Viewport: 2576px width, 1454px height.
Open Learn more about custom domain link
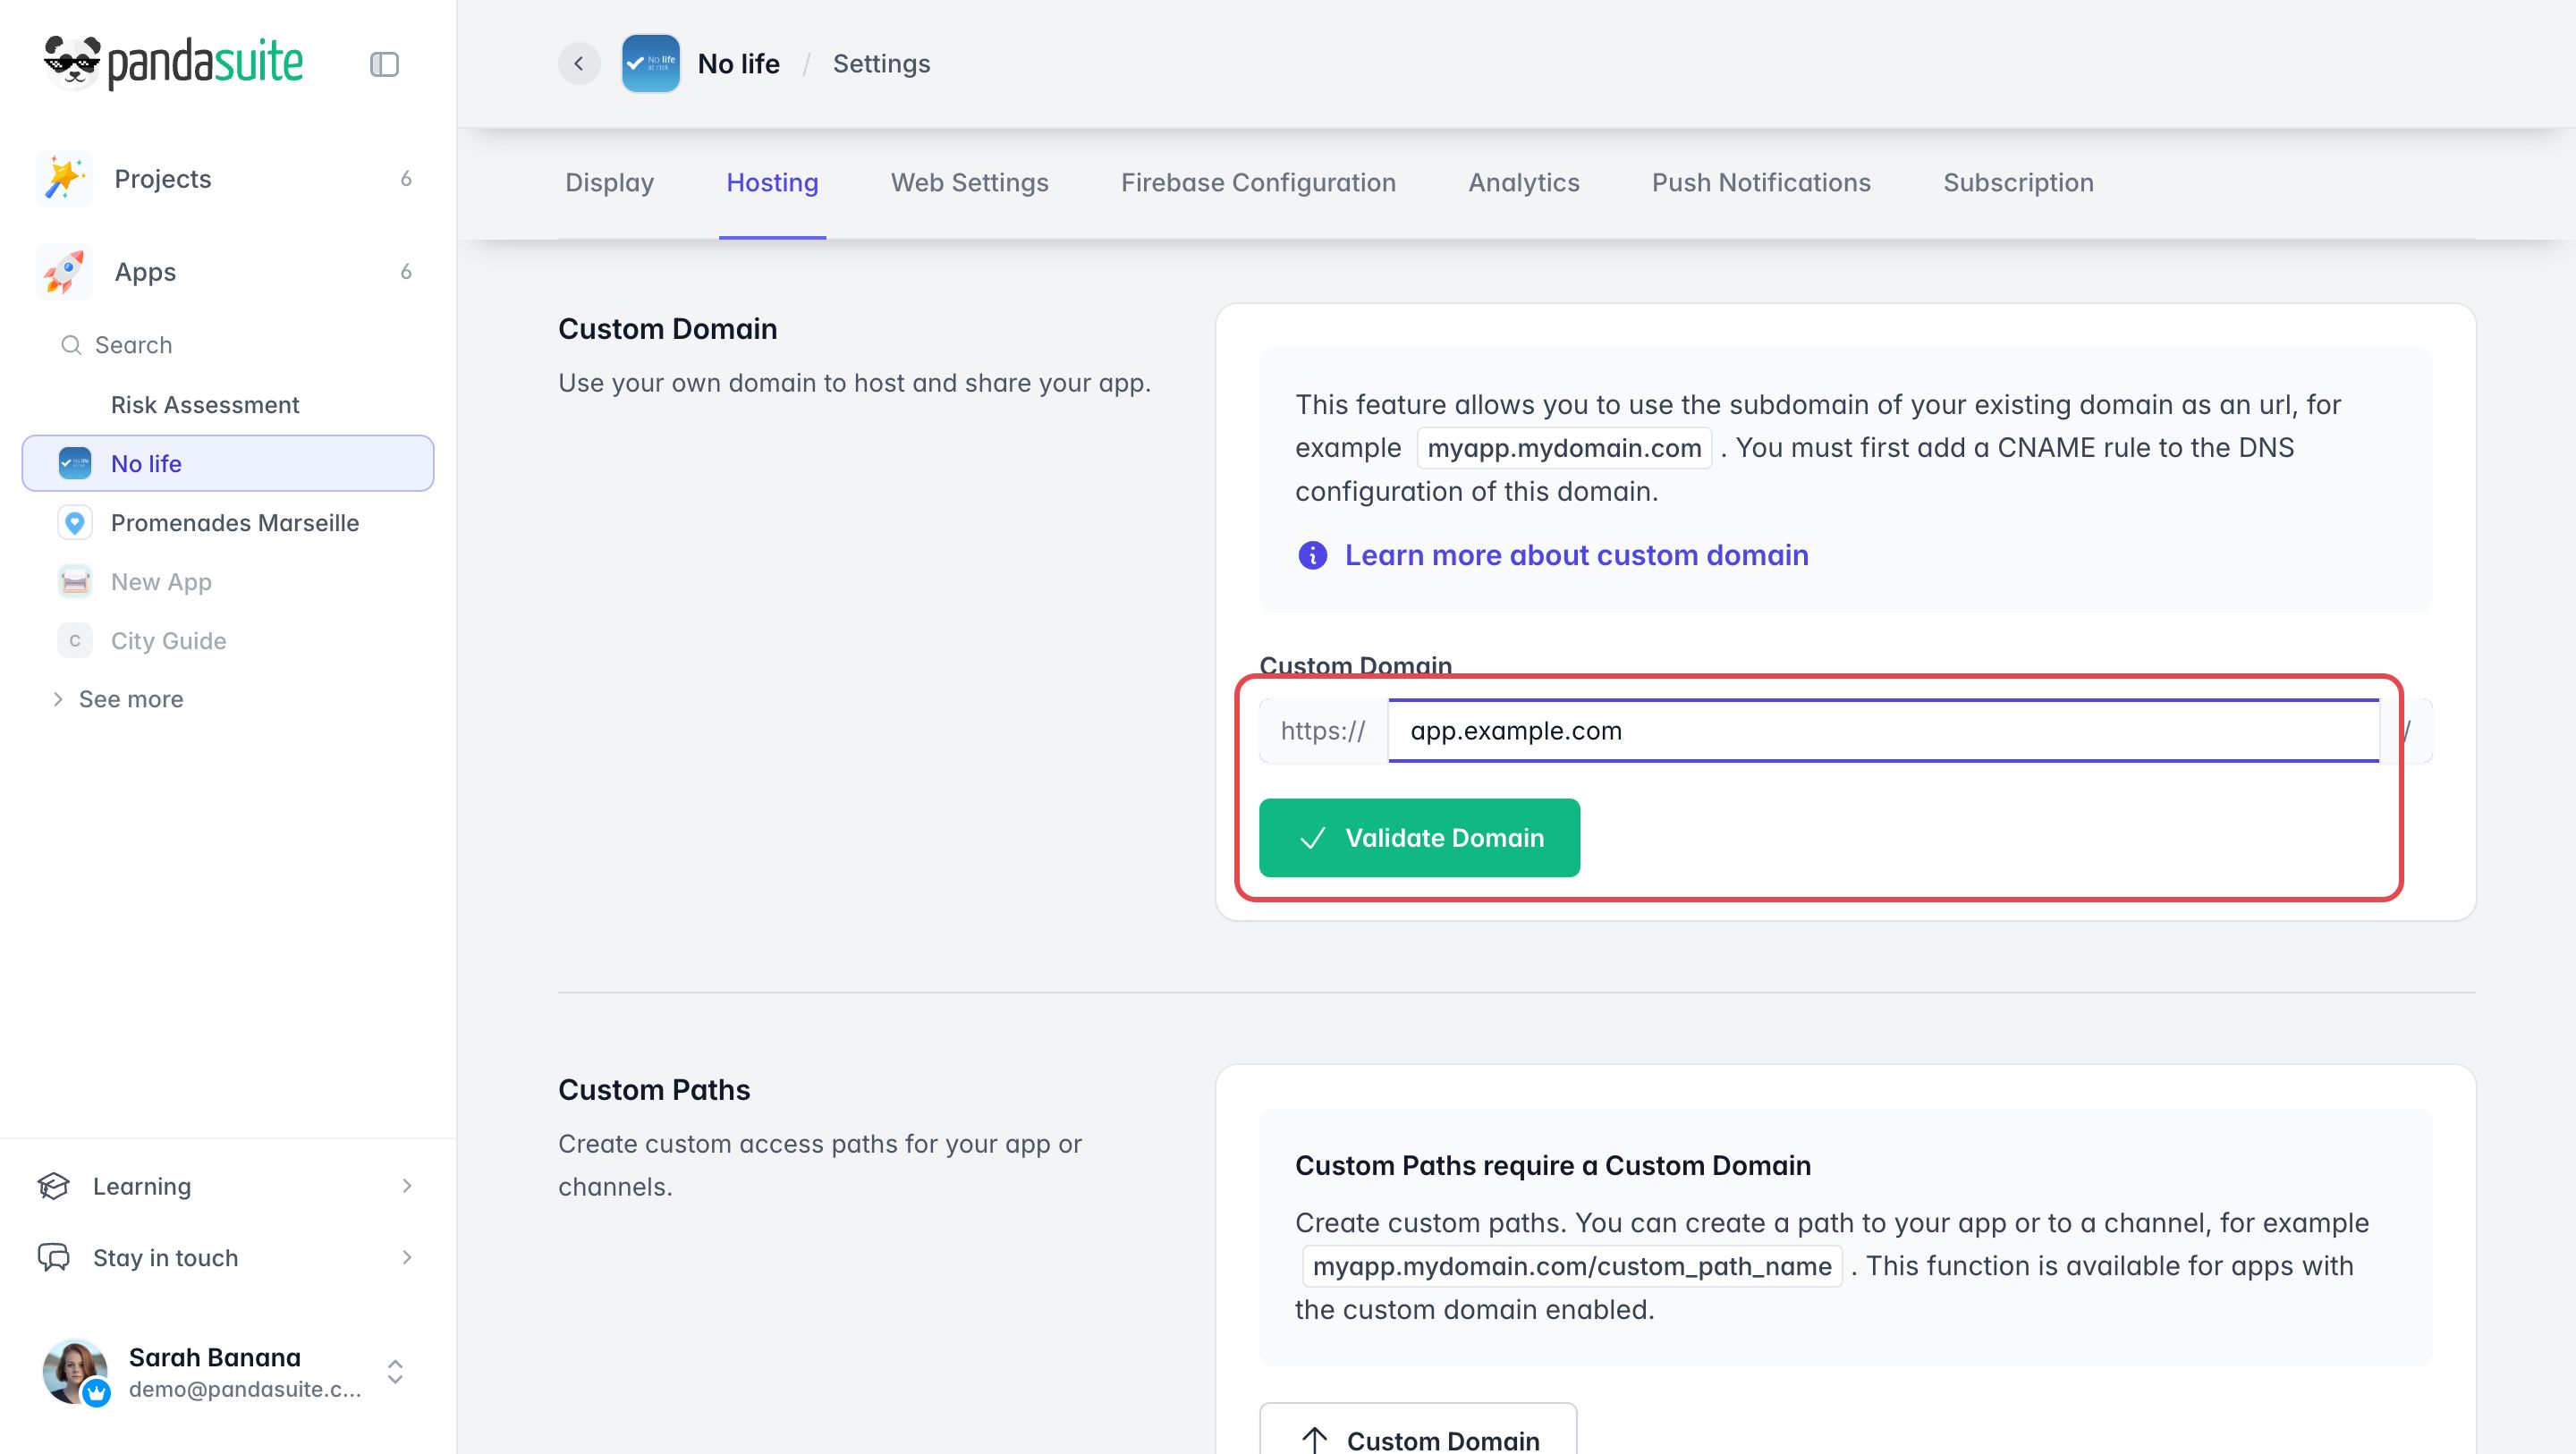click(x=1576, y=555)
